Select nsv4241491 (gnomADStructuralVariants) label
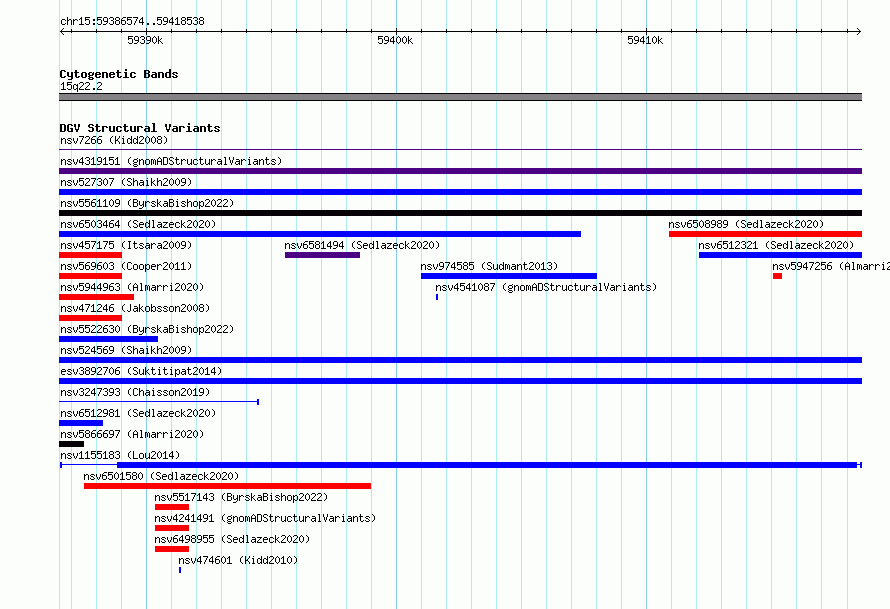Image resolution: width=890 pixels, height=609 pixels. [265, 518]
